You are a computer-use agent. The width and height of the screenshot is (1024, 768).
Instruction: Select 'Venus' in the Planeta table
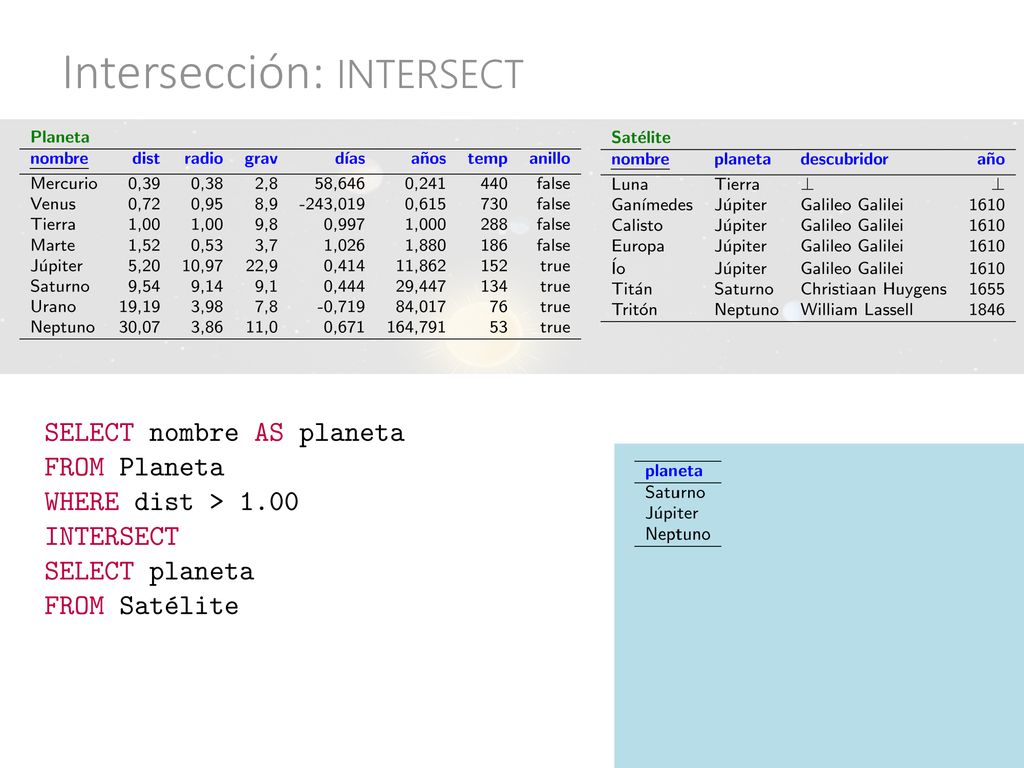(53, 204)
